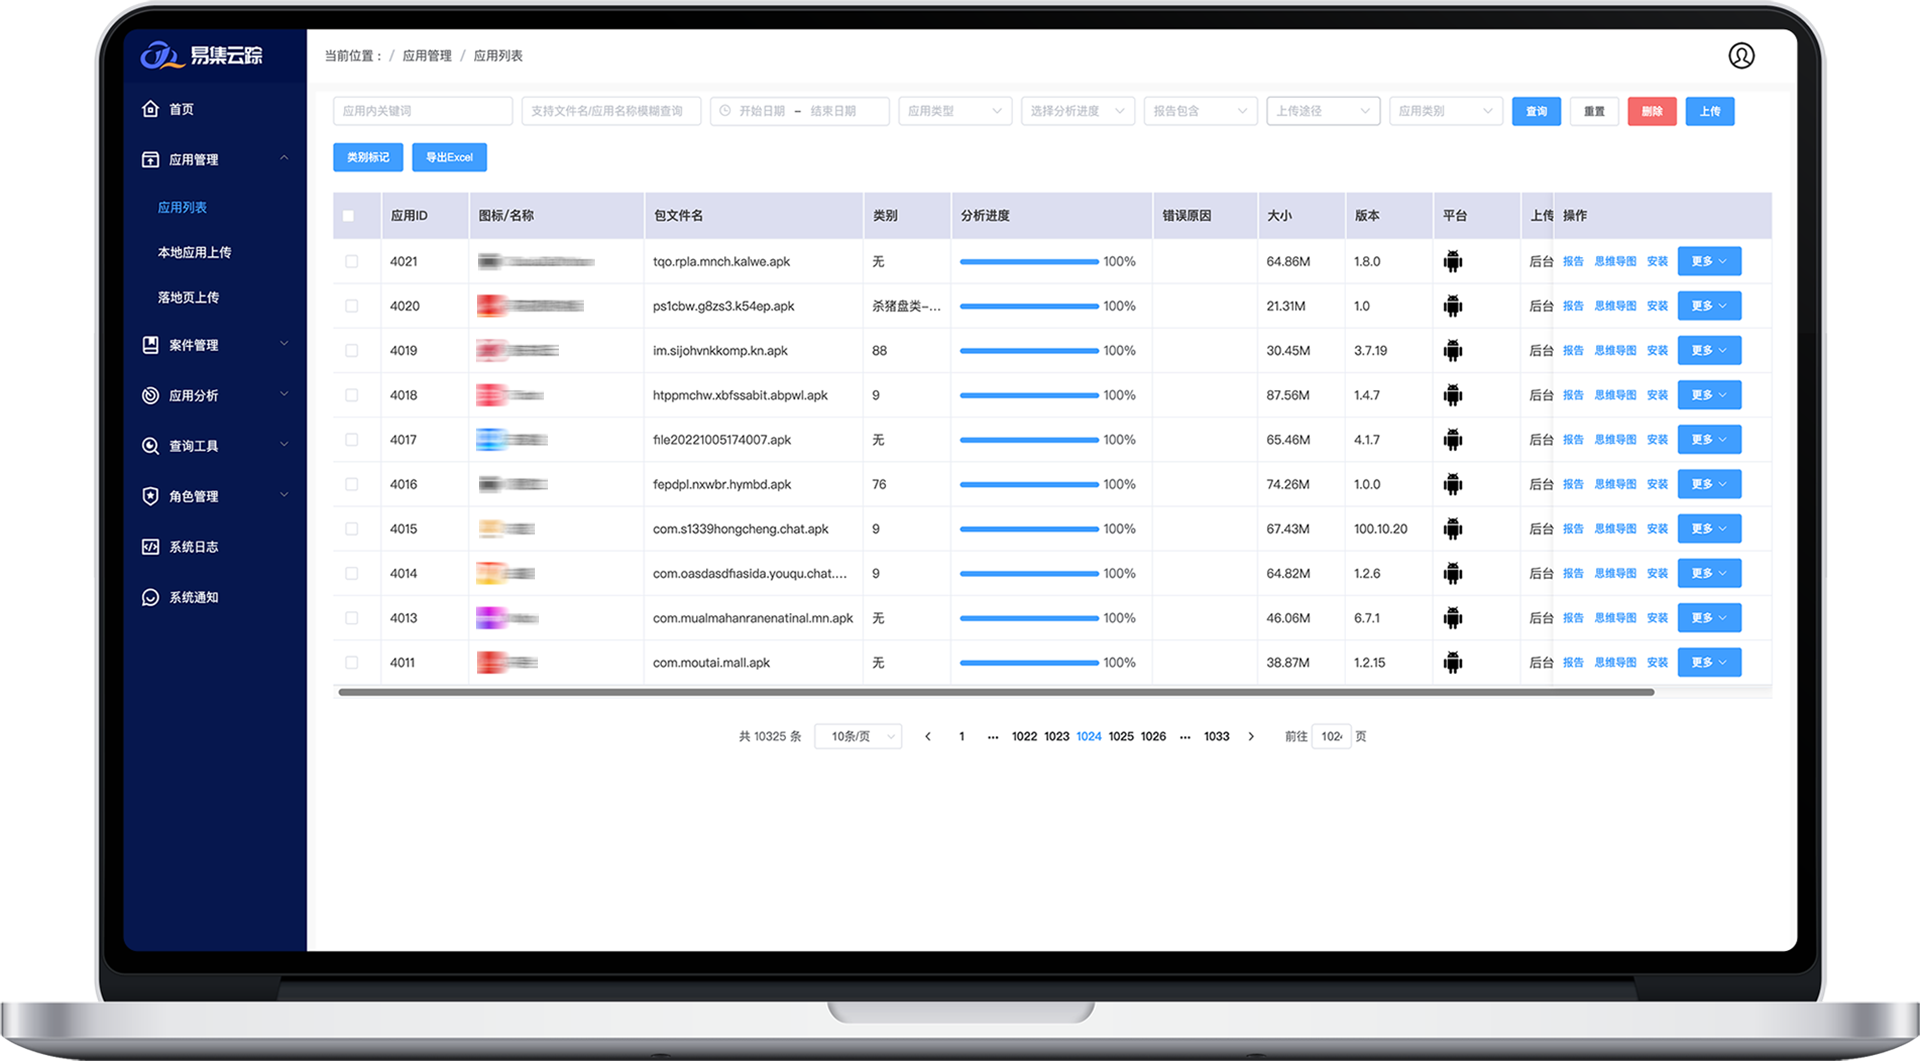
Task: Click the 应用分析 sidebar icon
Action: click(150, 395)
